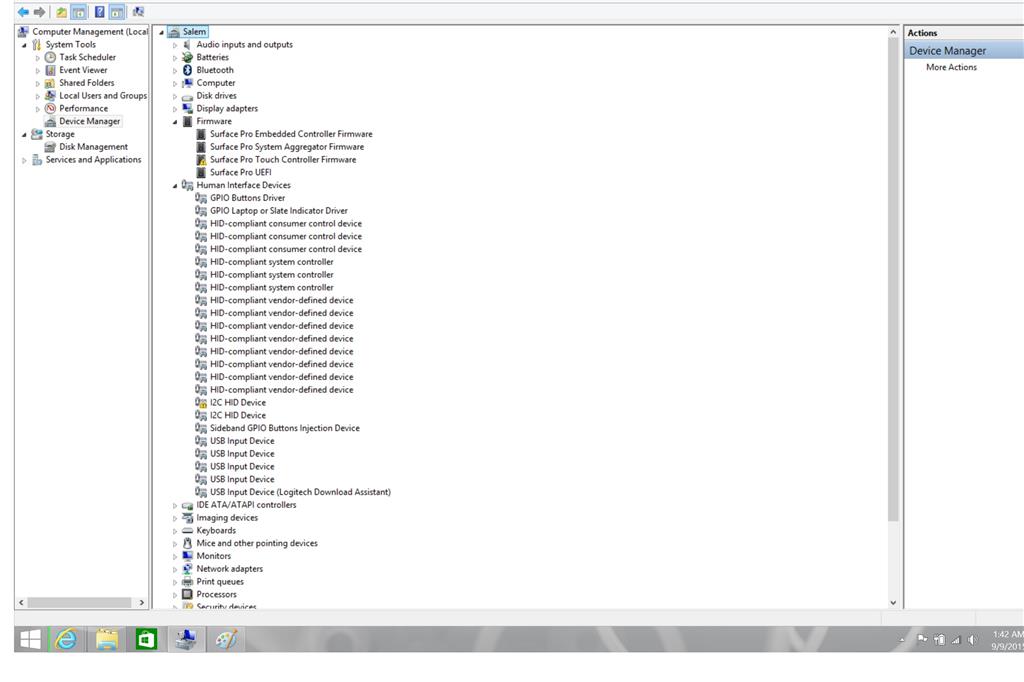The height and width of the screenshot is (682, 1024).
Task: Click the Up one level folder icon
Action: point(61,12)
